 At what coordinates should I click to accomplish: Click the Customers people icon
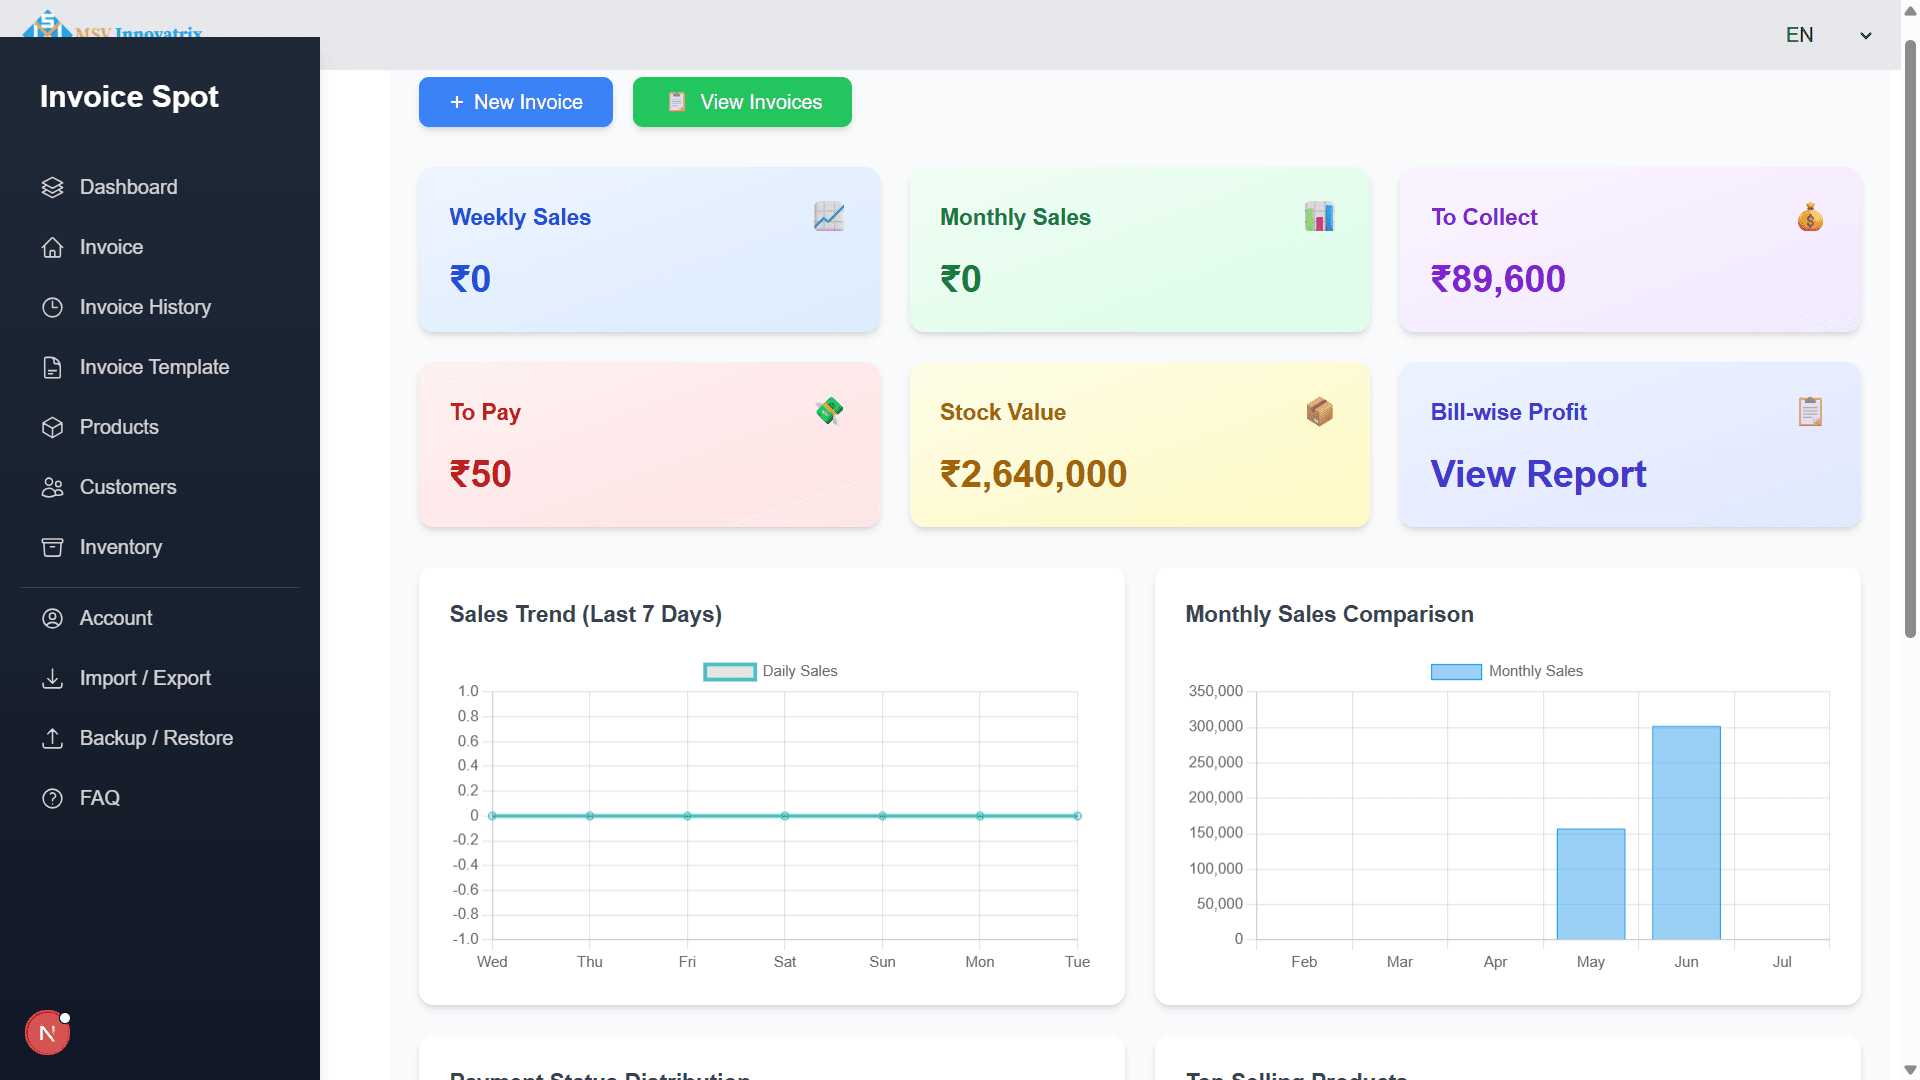click(x=52, y=487)
